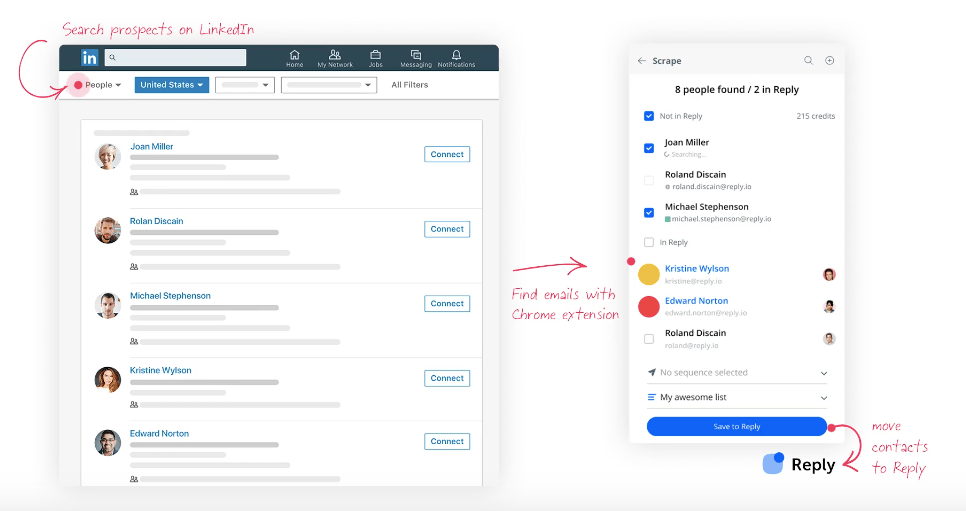Toggle the Not in Reply checkbox
Viewport: 966px width, 511px height.
(649, 116)
